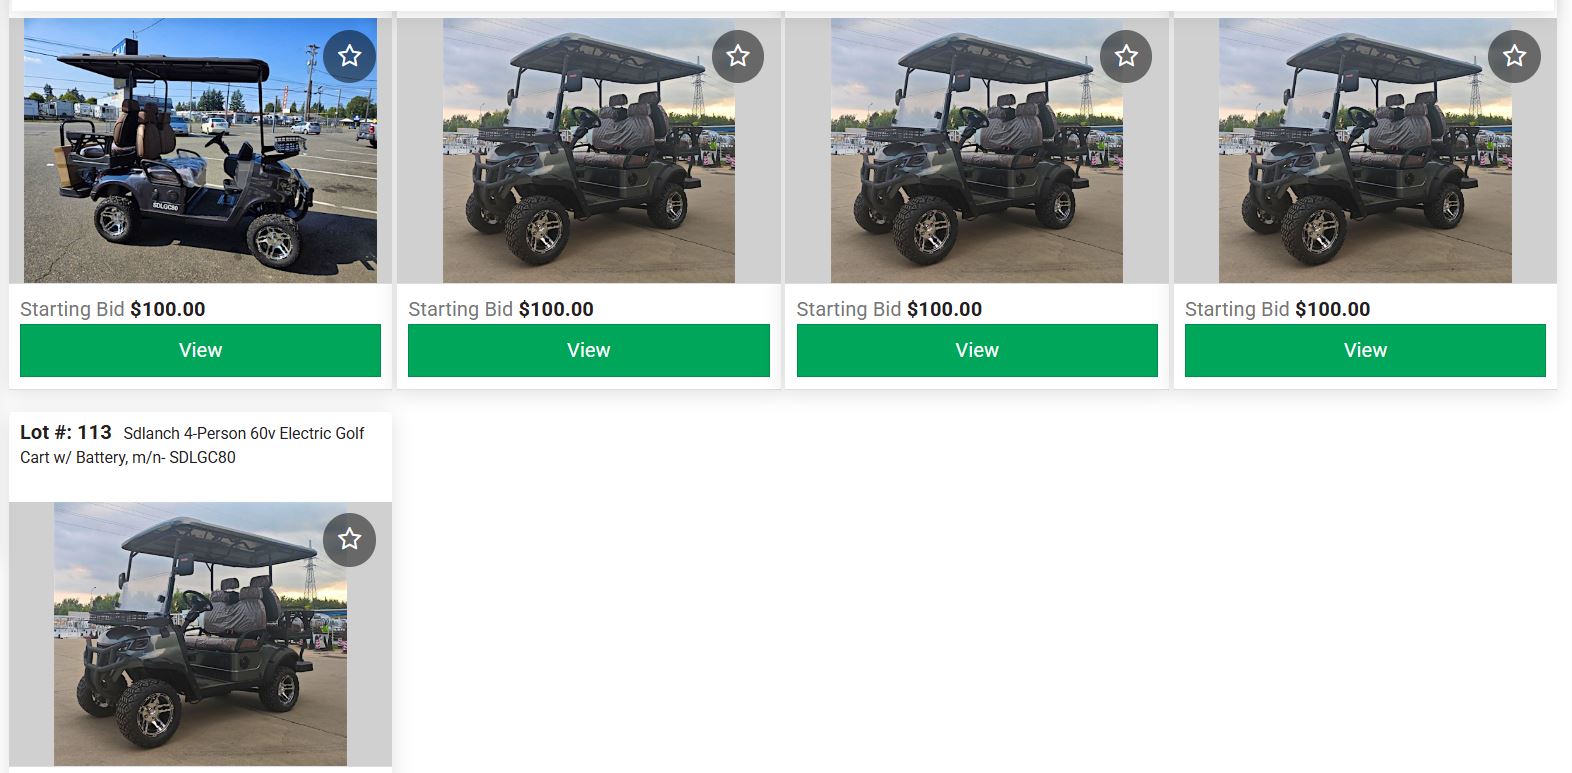This screenshot has width=1572, height=773.
Task: Open third listing's golf cart photo
Action: tap(977, 150)
